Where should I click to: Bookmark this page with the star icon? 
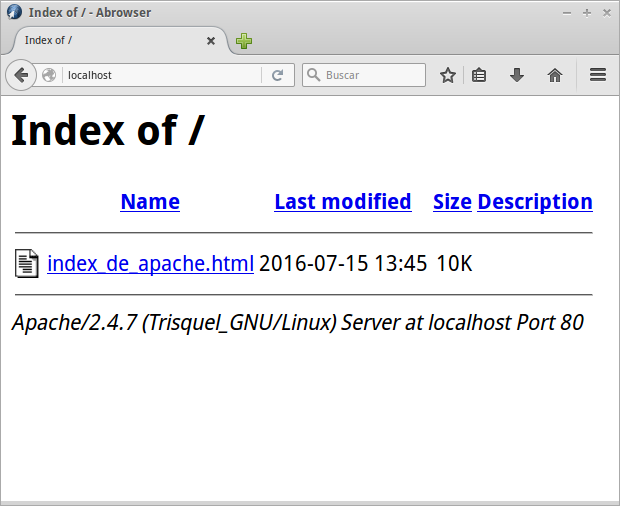[448, 75]
